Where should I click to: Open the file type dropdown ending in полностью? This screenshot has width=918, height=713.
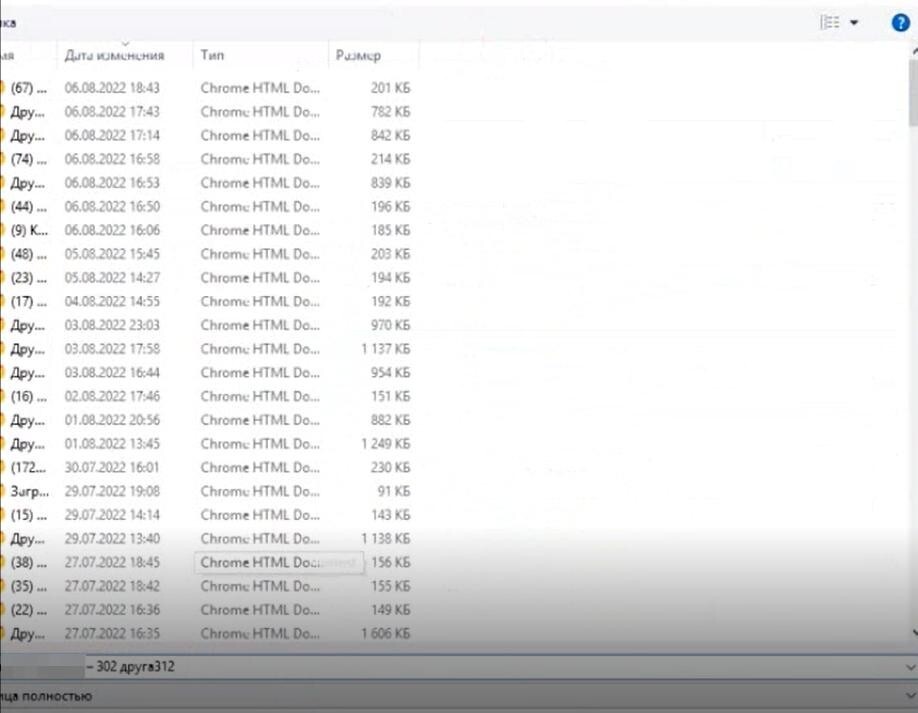[x=459, y=696]
